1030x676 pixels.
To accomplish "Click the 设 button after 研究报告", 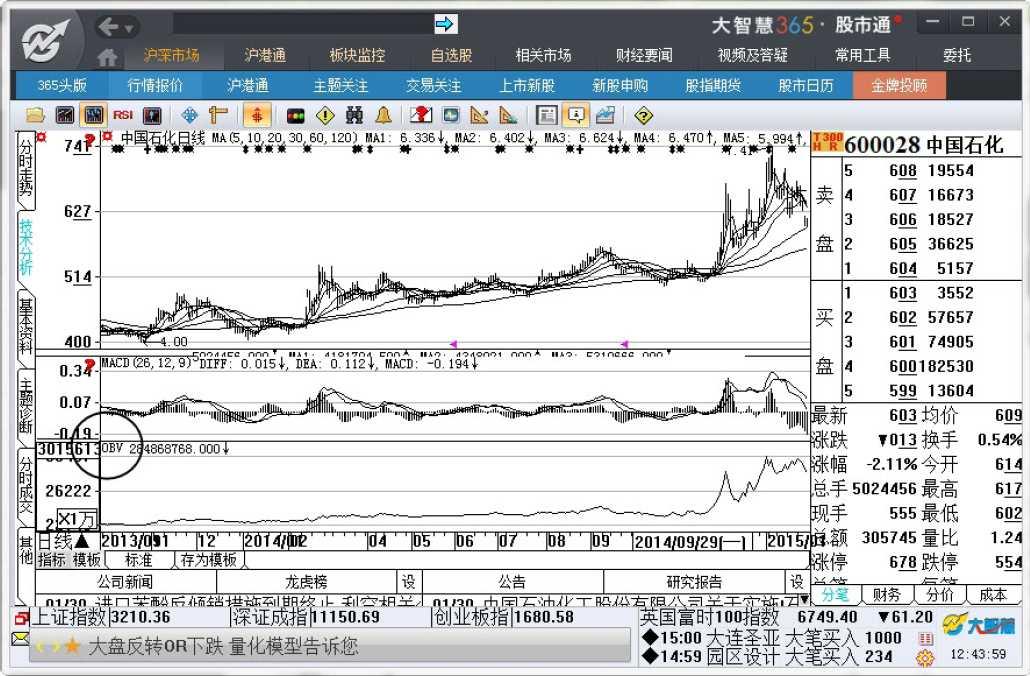I will click(x=797, y=582).
